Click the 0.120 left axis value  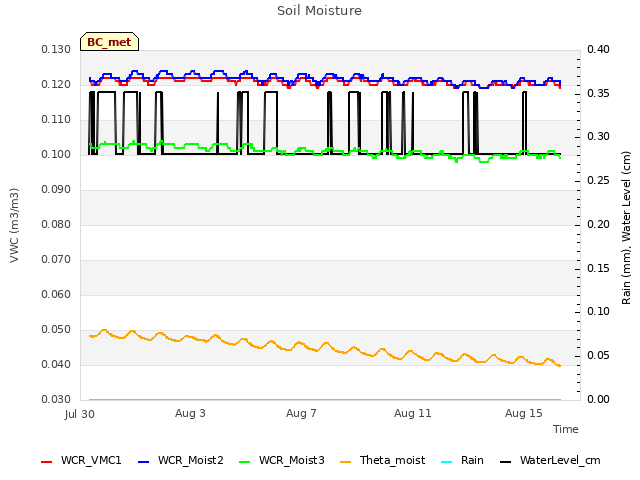pyautogui.click(x=56, y=85)
